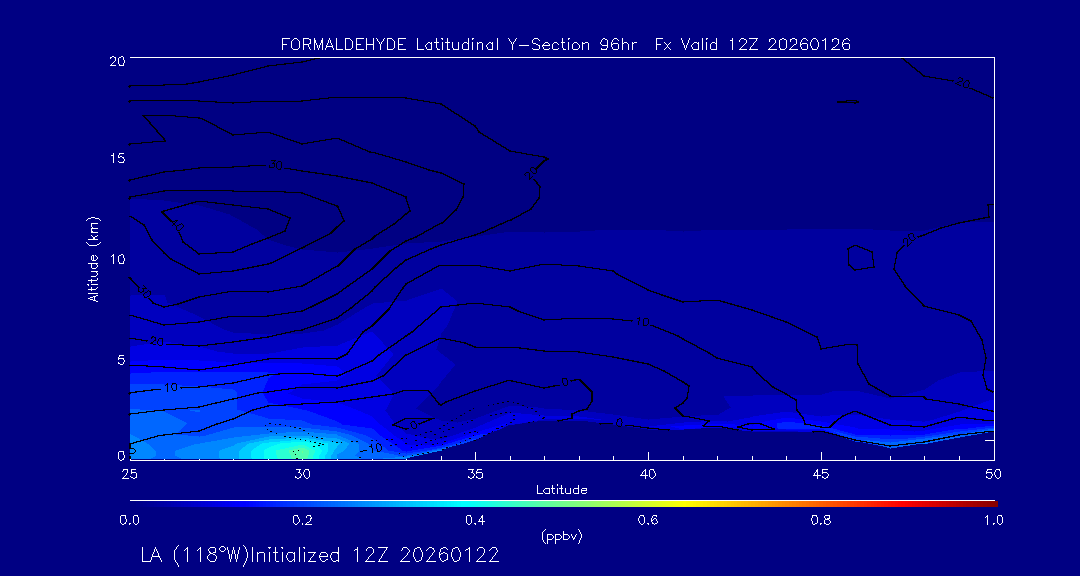Screen dimensions: 1080x576
Task: Click the 0.8 colorbar tick label
Action: click(x=821, y=520)
